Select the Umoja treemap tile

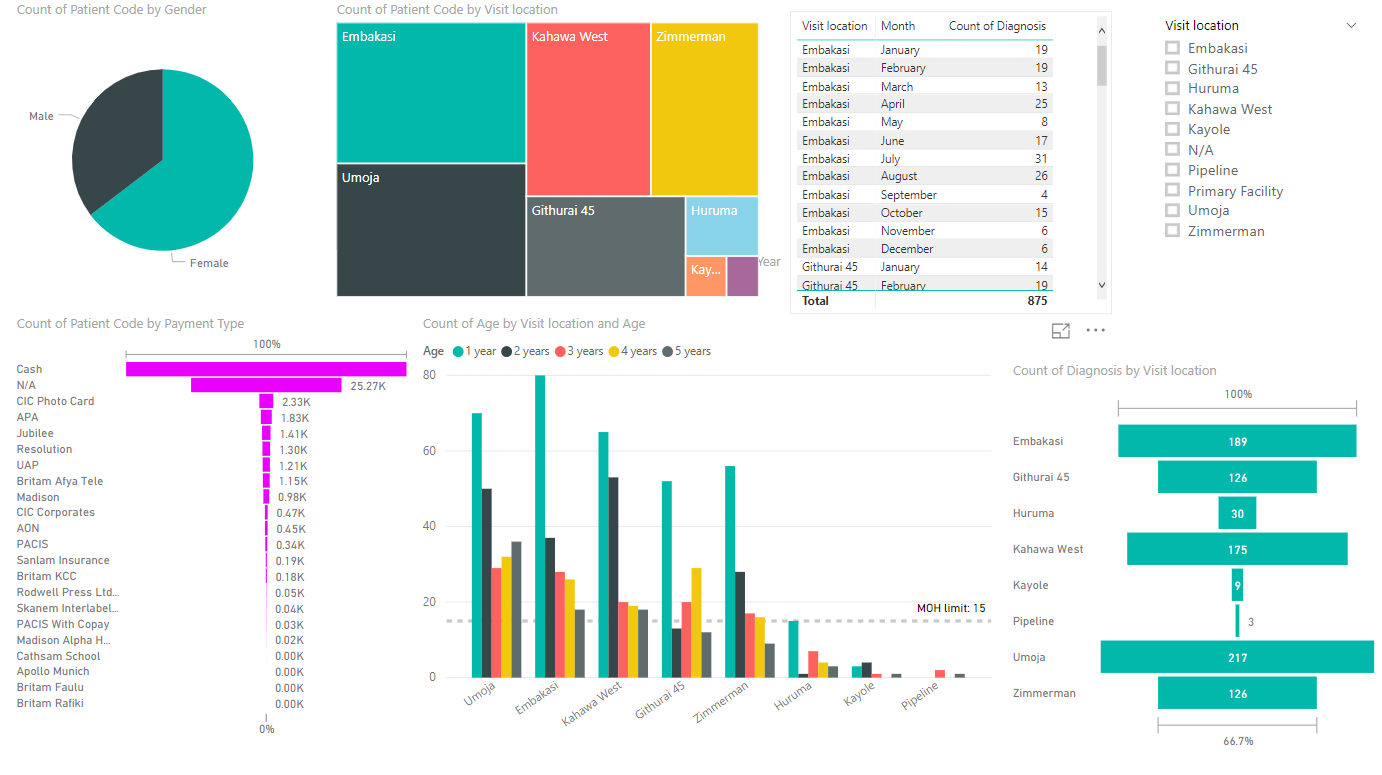click(x=431, y=230)
